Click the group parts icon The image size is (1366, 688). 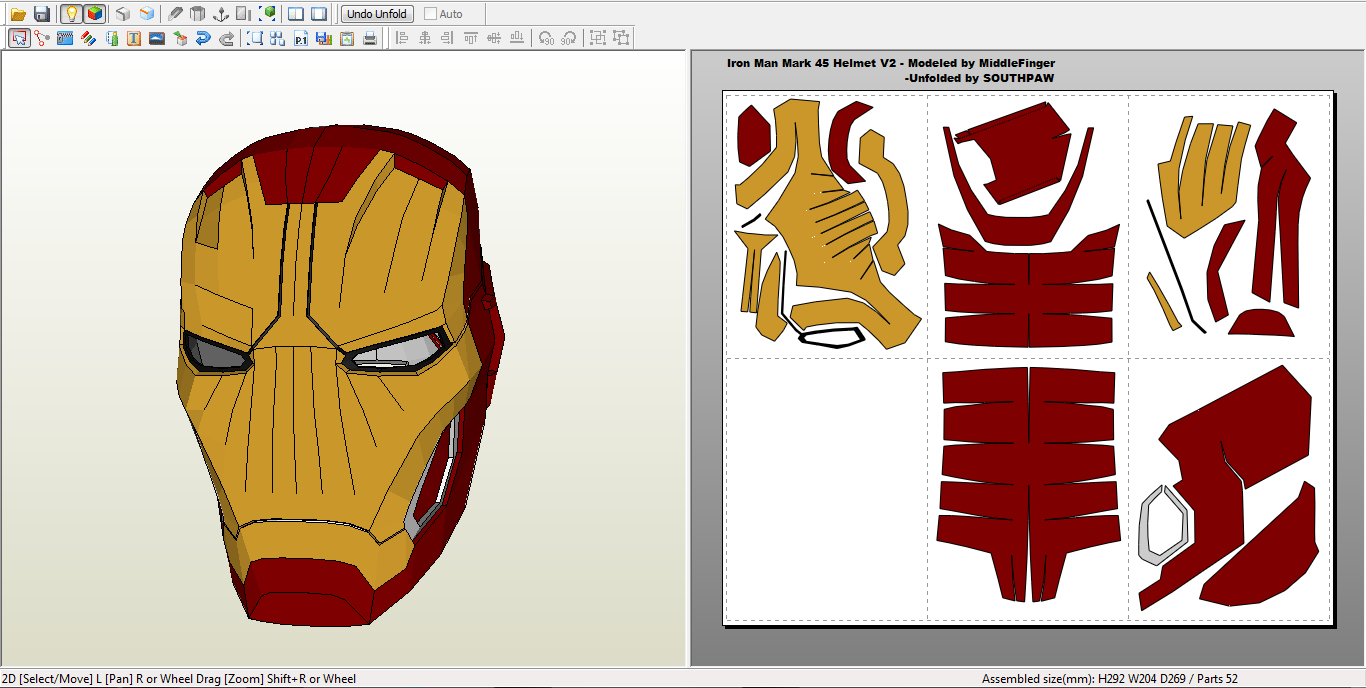[598, 38]
